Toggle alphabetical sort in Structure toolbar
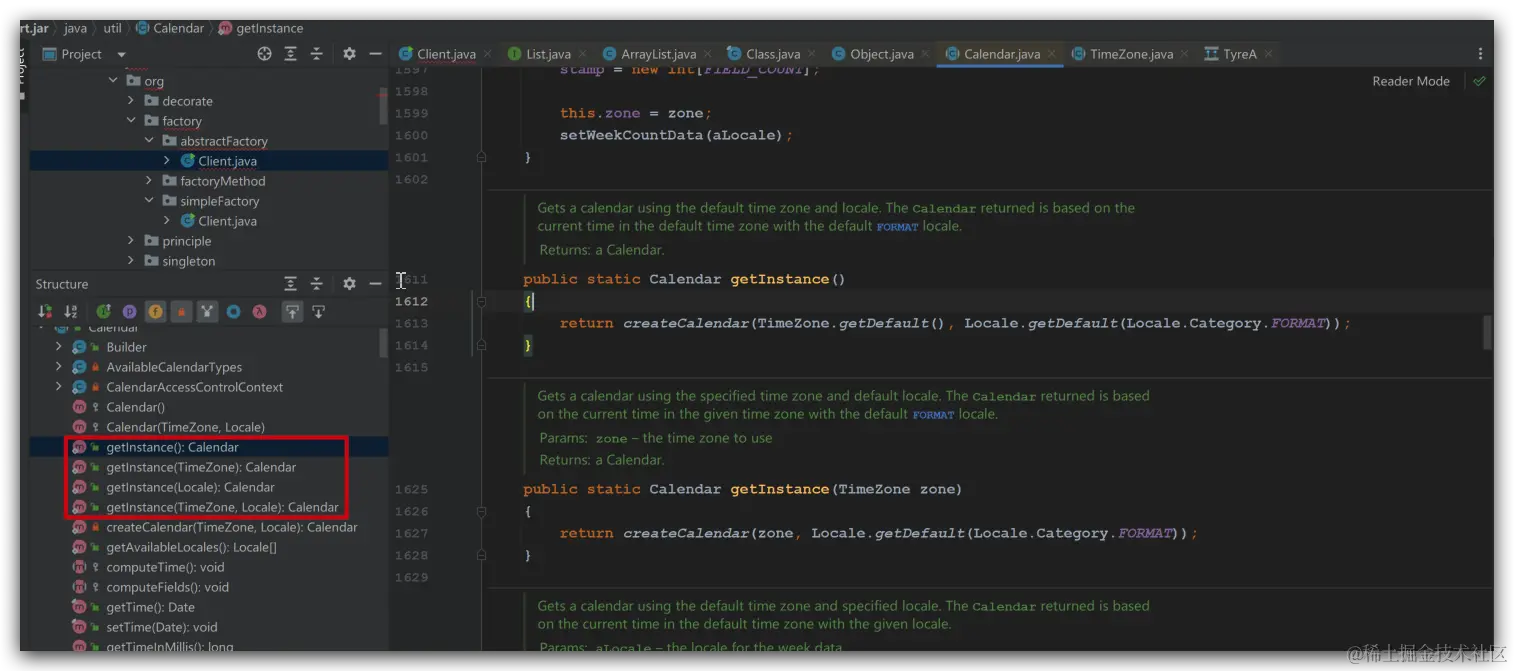This screenshot has width=1514, height=671. [x=70, y=312]
